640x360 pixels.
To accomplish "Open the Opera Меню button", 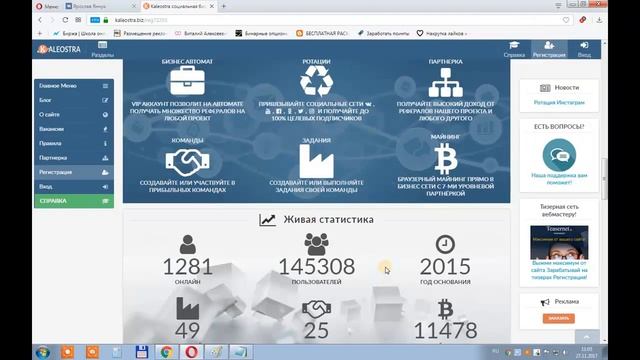I will point(47,6).
